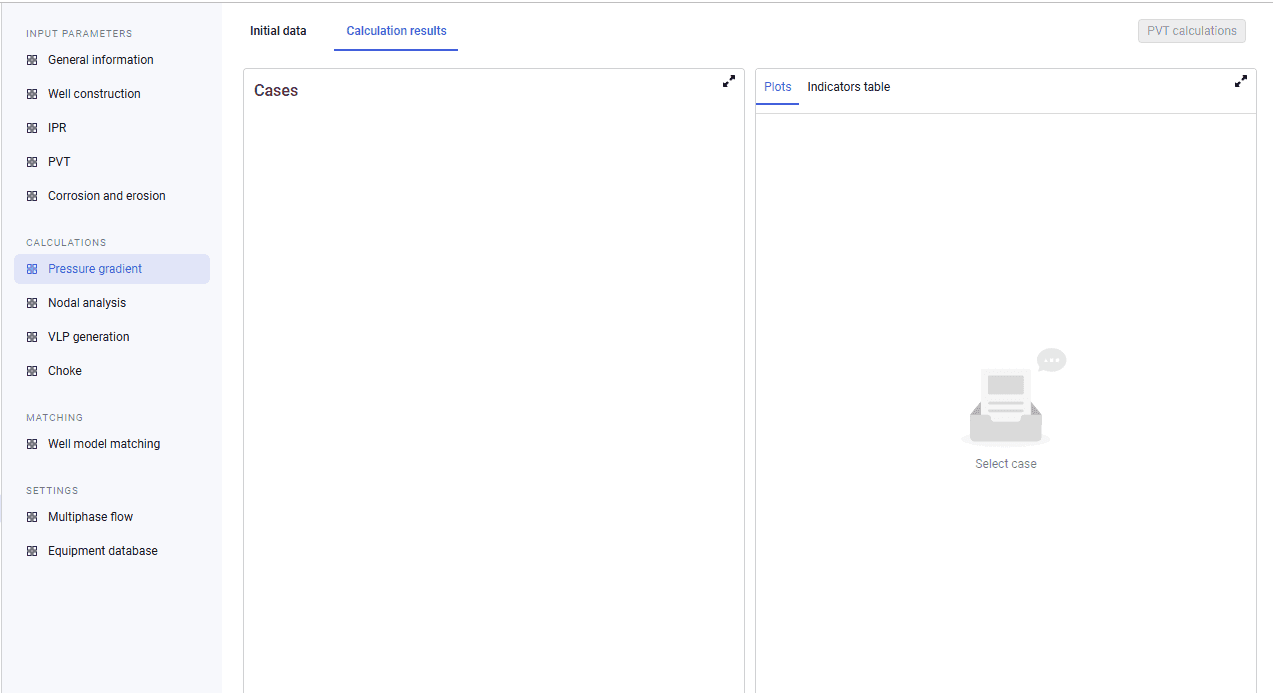Switch to the Indicators table tab
1273x693 pixels.
point(849,87)
